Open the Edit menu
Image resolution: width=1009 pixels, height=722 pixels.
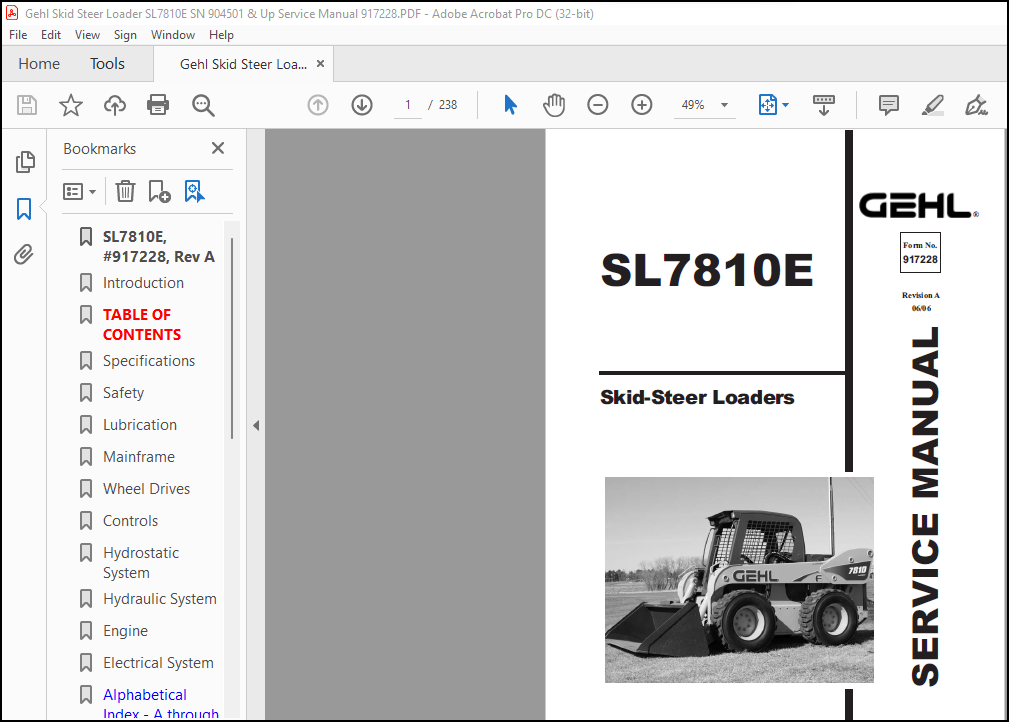[51, 35]
